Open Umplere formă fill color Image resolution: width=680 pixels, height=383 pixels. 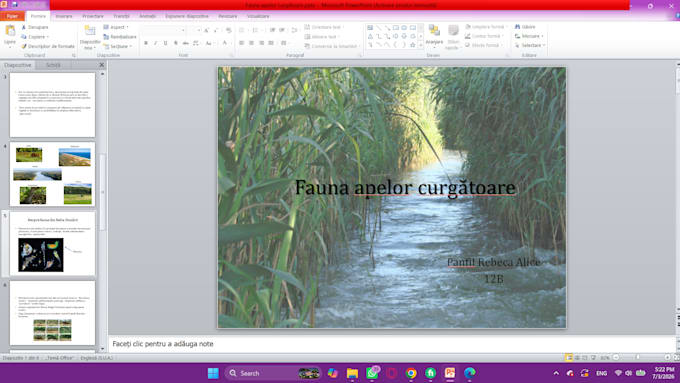point(486,27)
